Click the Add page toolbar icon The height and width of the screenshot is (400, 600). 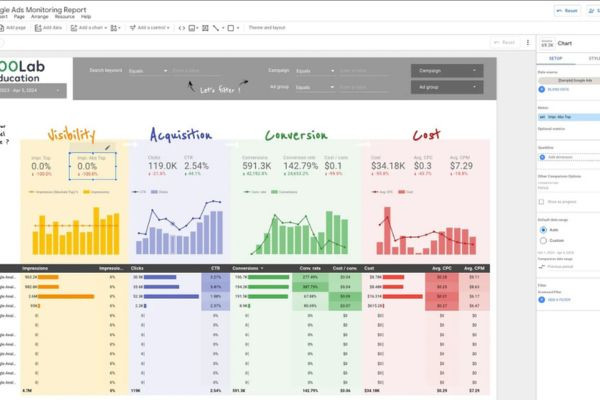click(x=2, y=28)
